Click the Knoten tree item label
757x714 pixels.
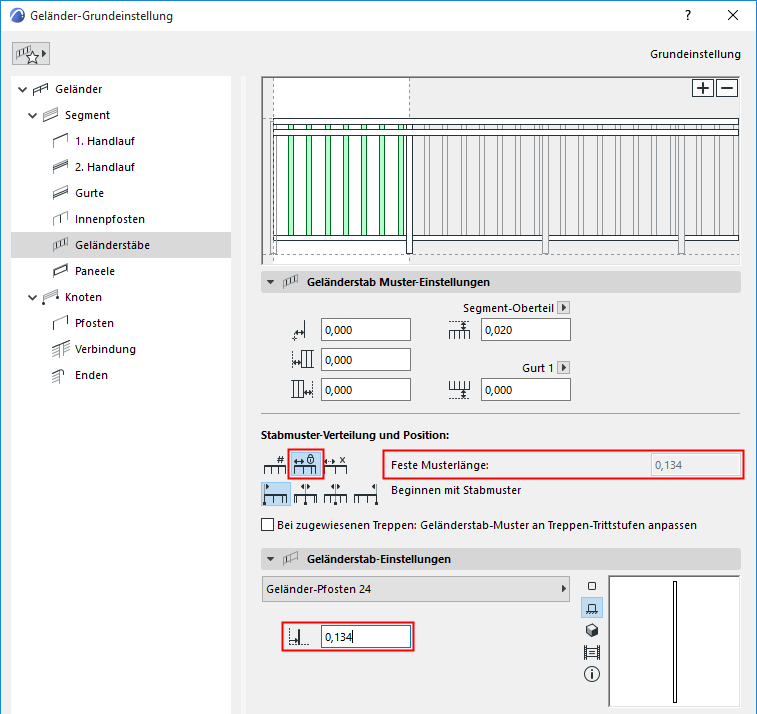point(84,297)
